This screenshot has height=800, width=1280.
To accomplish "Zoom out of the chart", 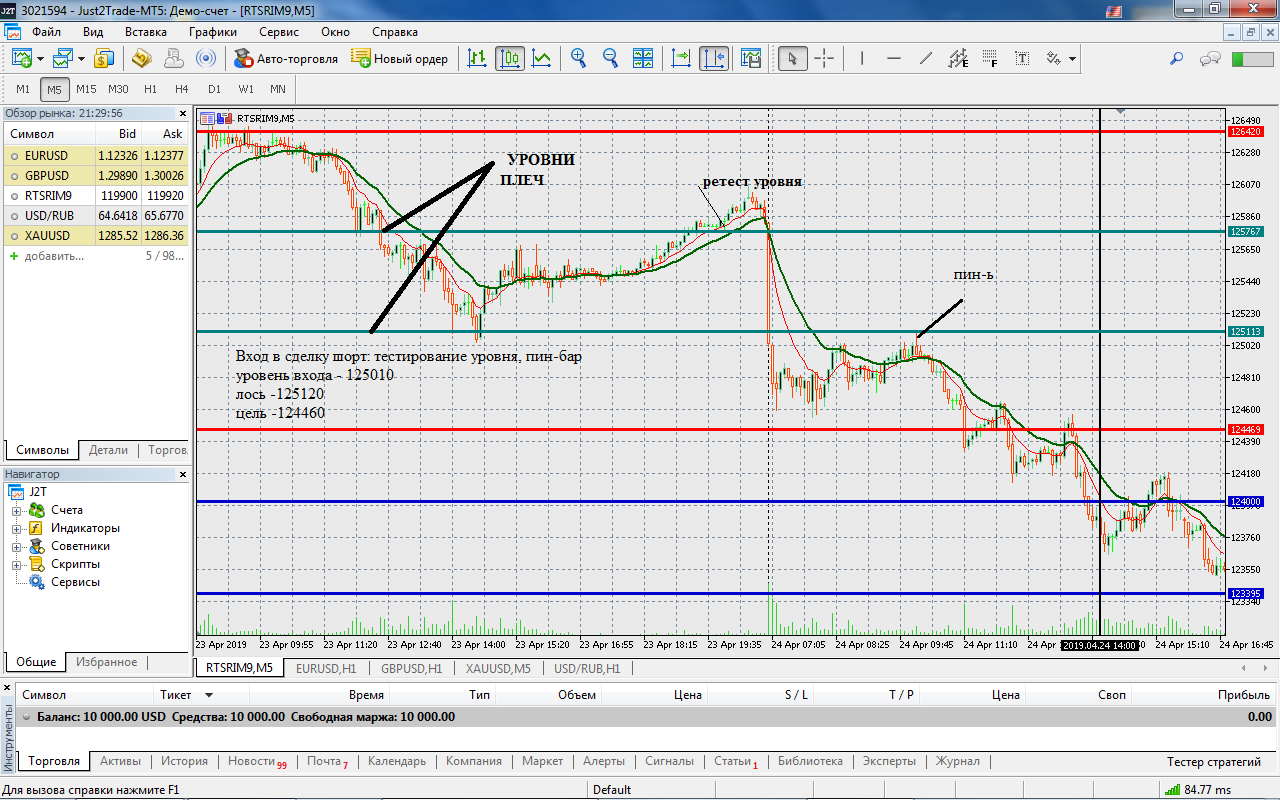I will (610, 59).
